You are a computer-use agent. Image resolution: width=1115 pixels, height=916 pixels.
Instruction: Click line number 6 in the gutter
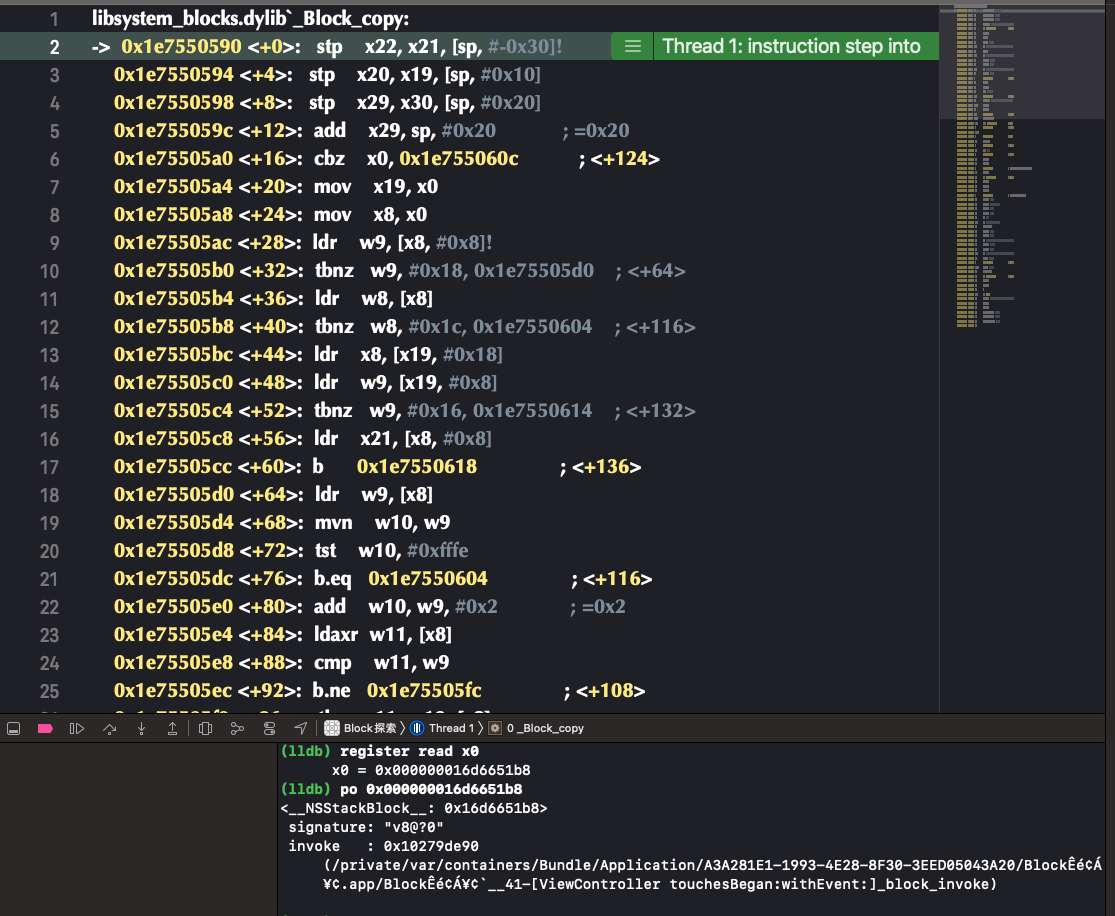55,159
